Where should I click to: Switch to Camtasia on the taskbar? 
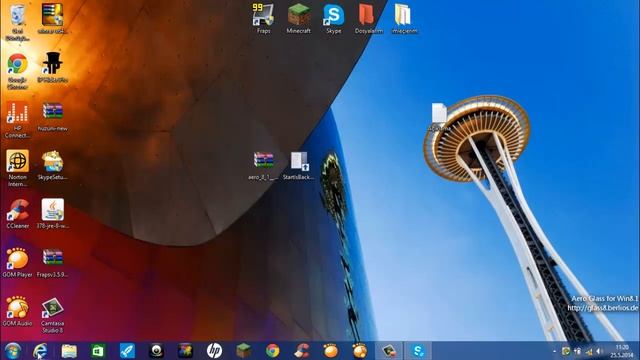(x=389, y=351)
